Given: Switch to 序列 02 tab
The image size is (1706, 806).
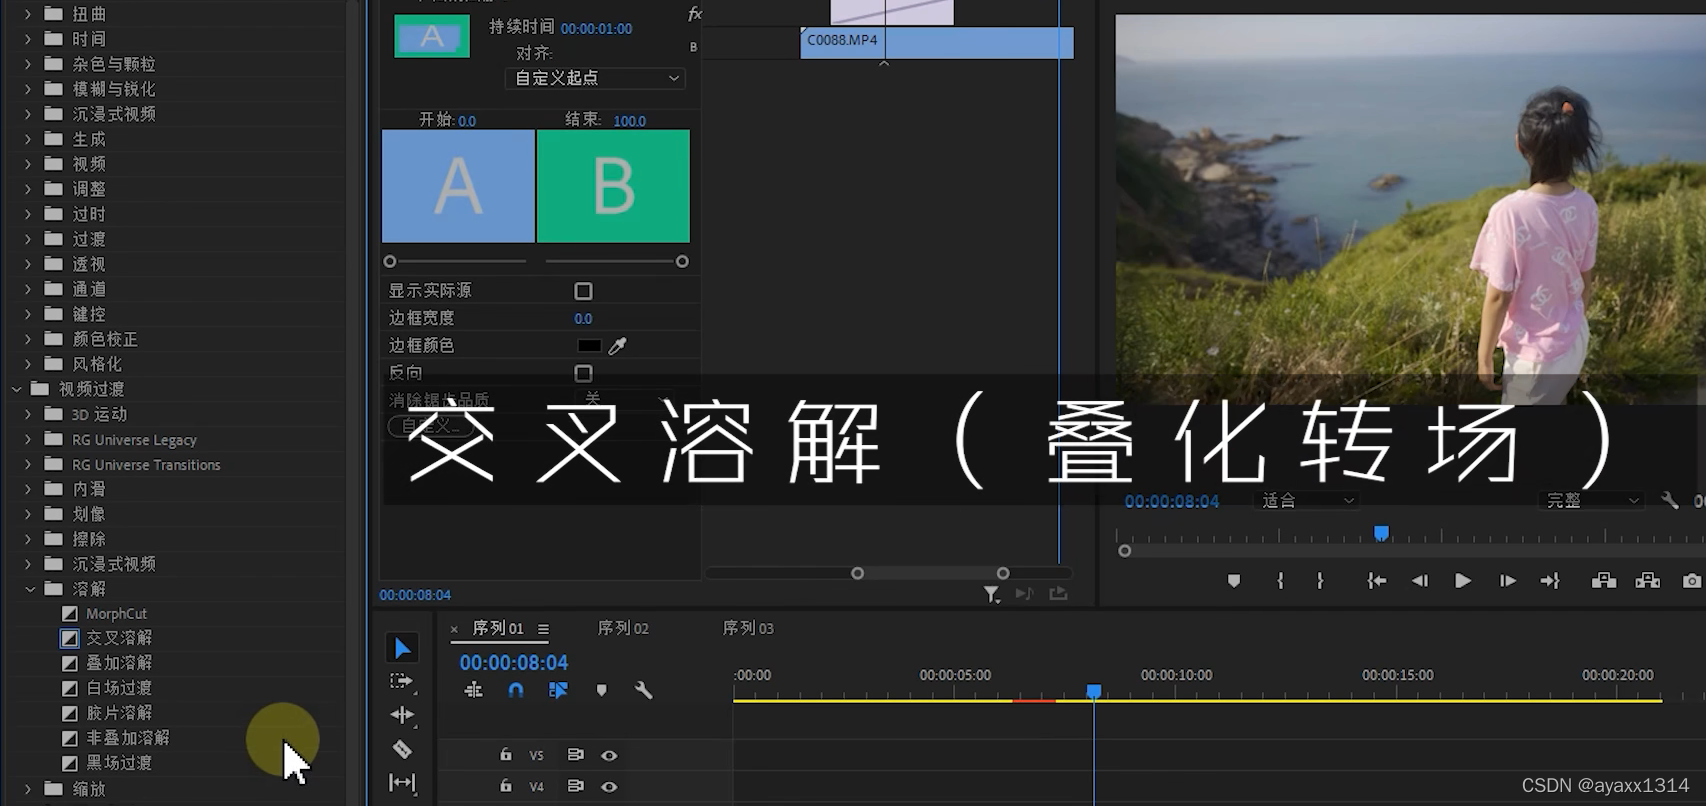Looking at the screenshot, I should 623,628.
